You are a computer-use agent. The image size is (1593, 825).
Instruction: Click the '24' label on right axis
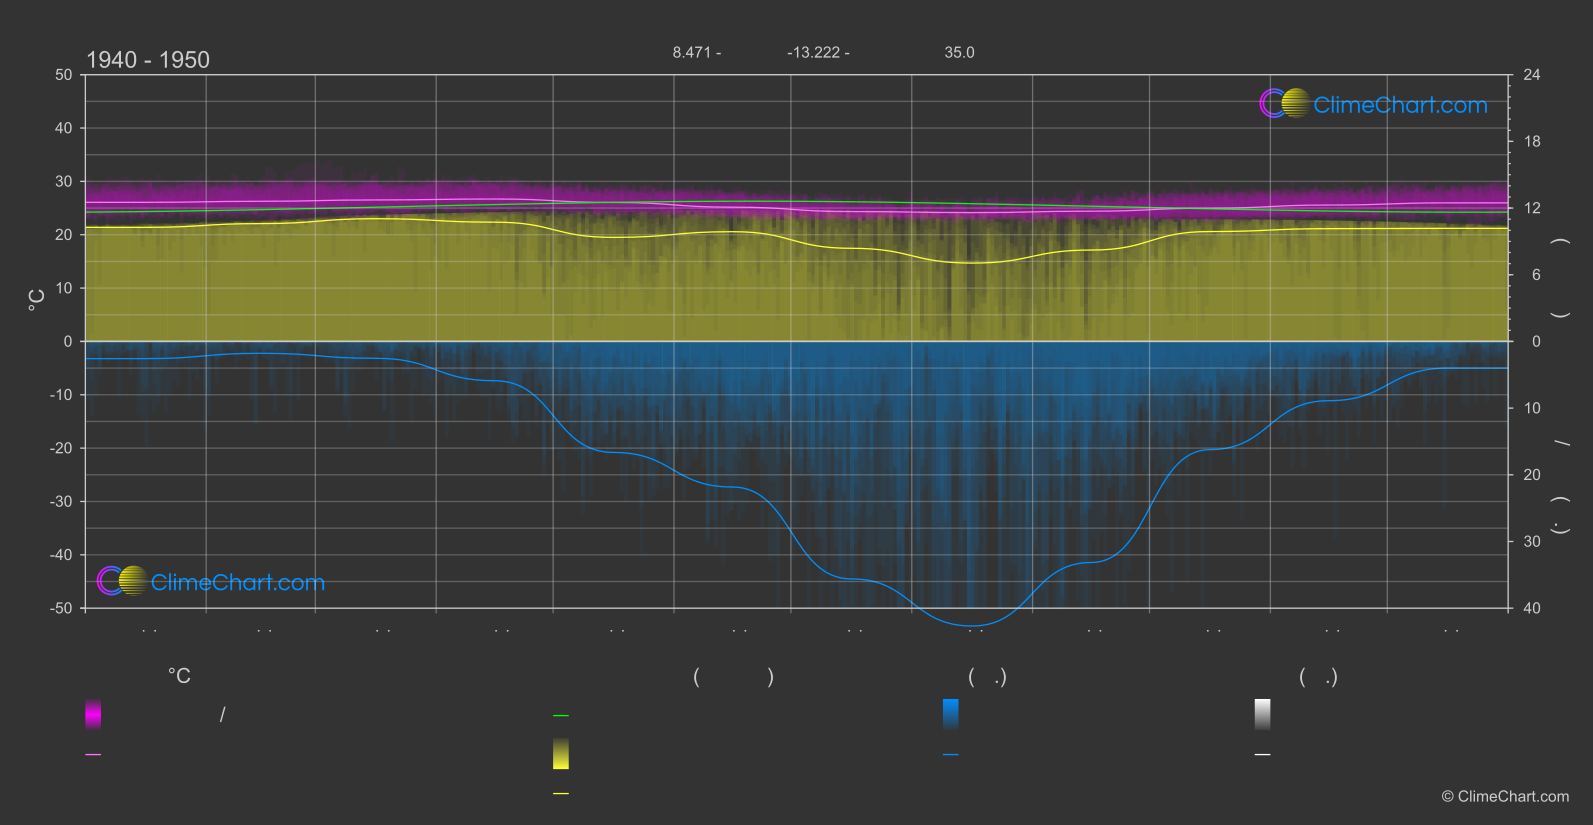[1532, 75]
